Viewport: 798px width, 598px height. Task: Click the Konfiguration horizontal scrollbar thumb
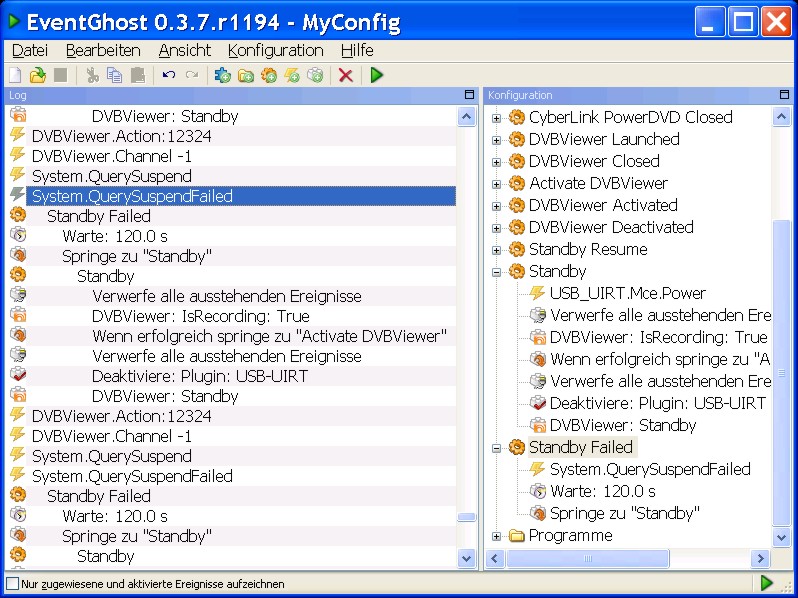588,558
